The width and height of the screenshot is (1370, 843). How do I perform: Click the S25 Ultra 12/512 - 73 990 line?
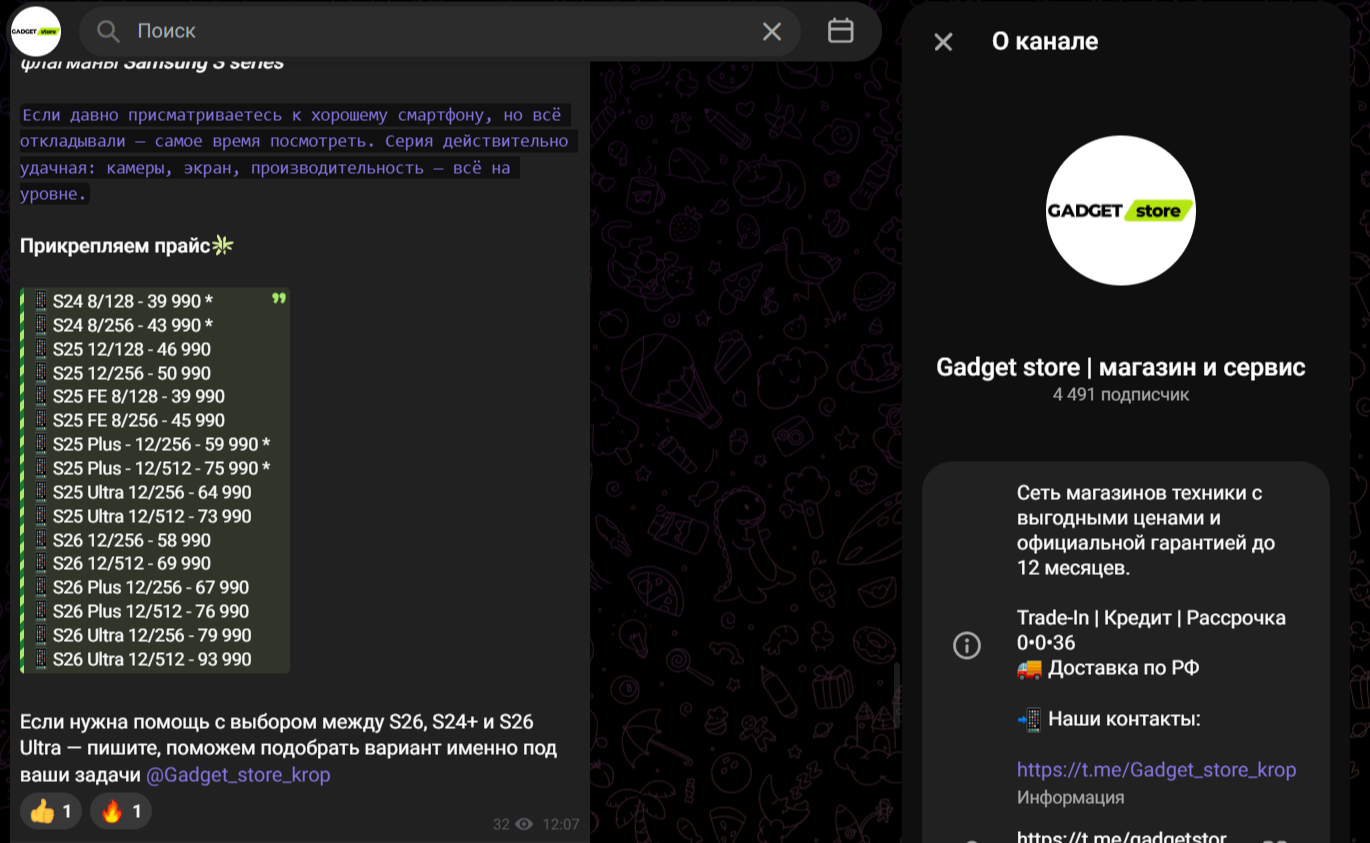143,516
